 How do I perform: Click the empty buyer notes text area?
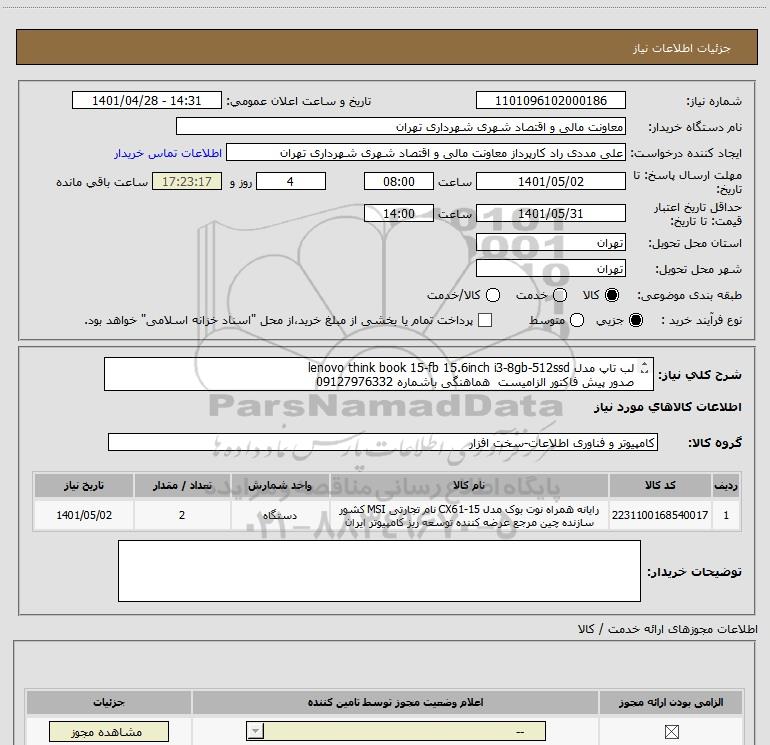(379, 571)
